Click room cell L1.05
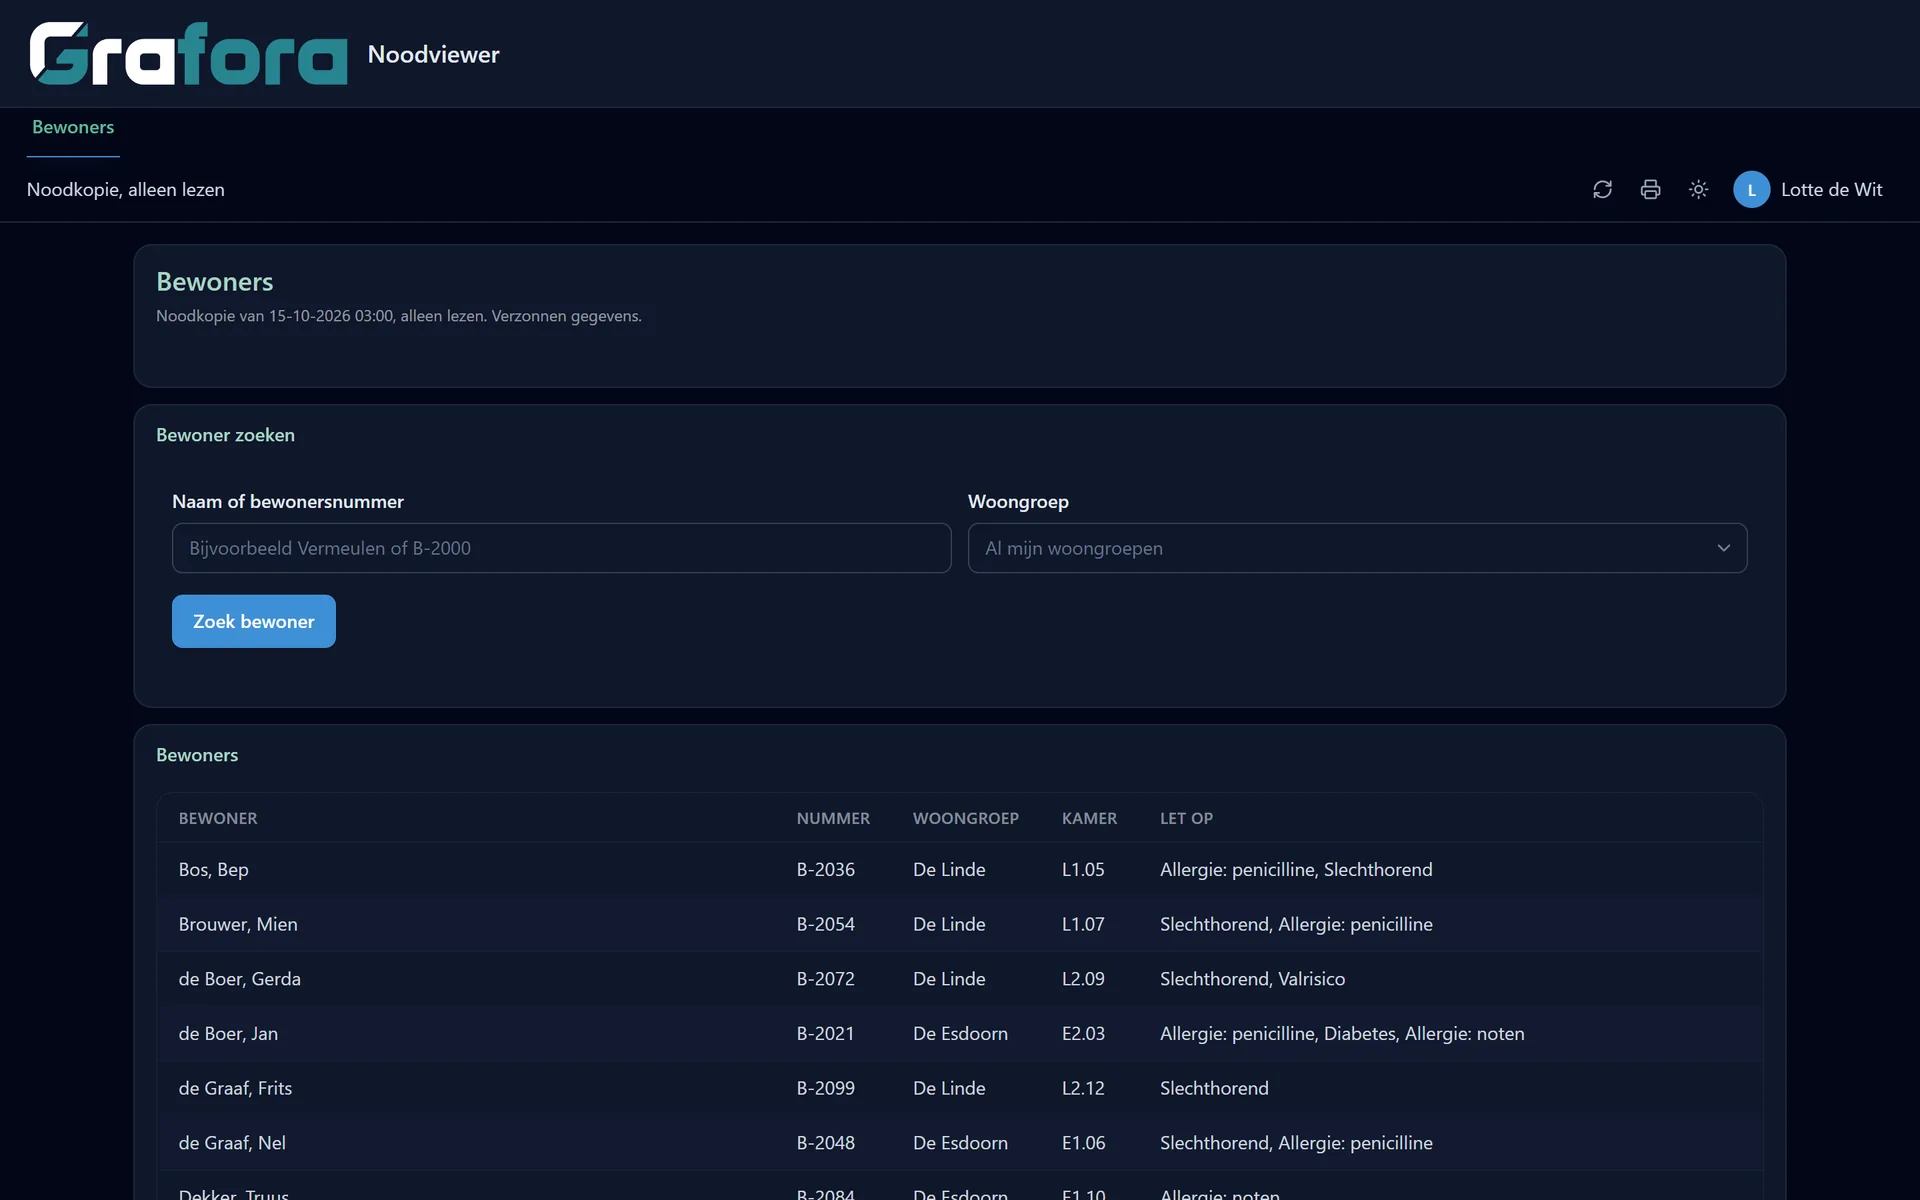1920x1200 pixels. click(1083, 870)
